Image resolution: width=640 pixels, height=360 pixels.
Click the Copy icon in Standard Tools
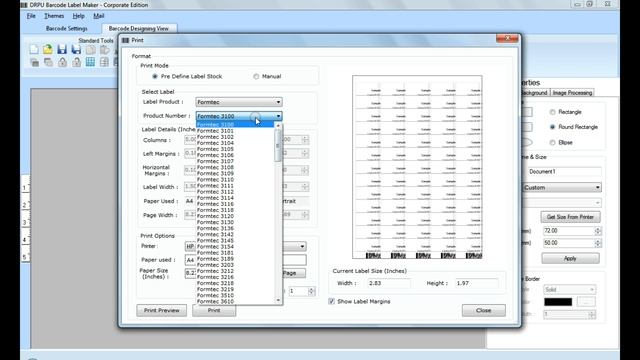[91, 50]
